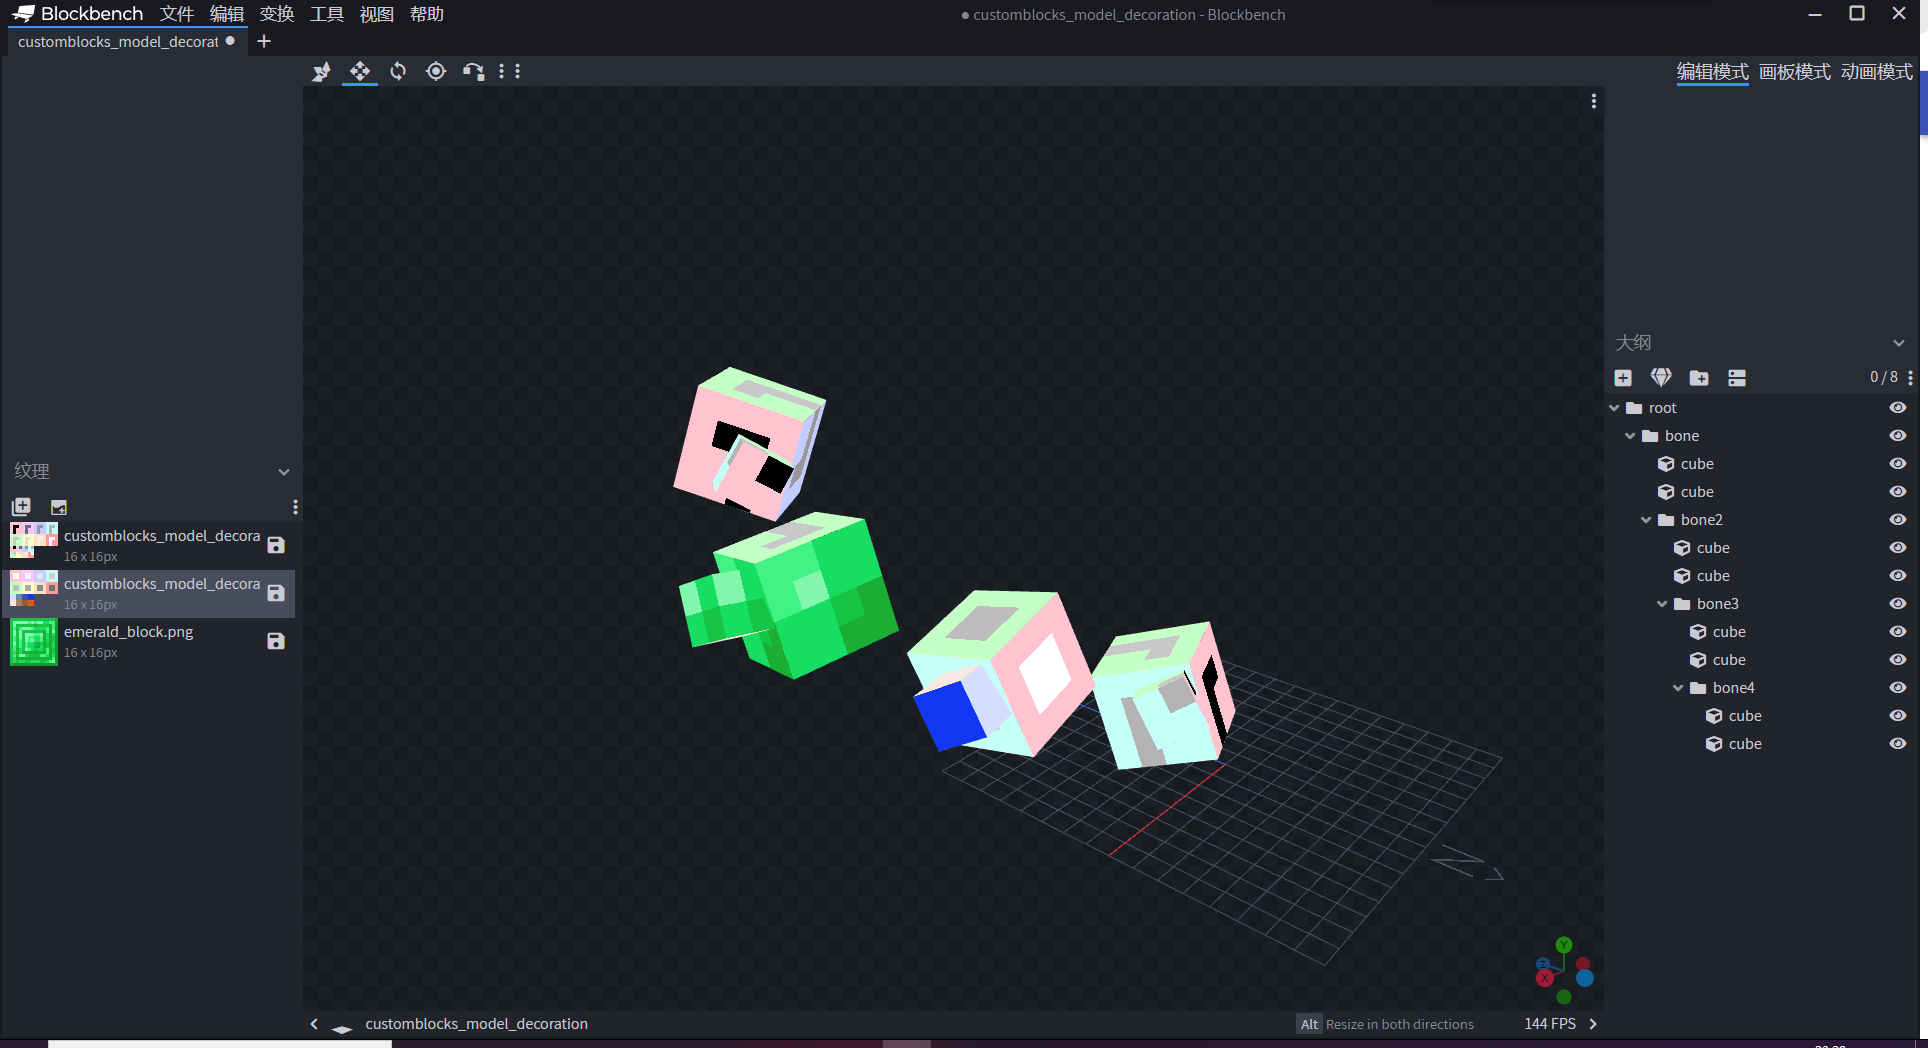
Task: Hide the first cube under bone4
Action: [x=1897, y=716]
